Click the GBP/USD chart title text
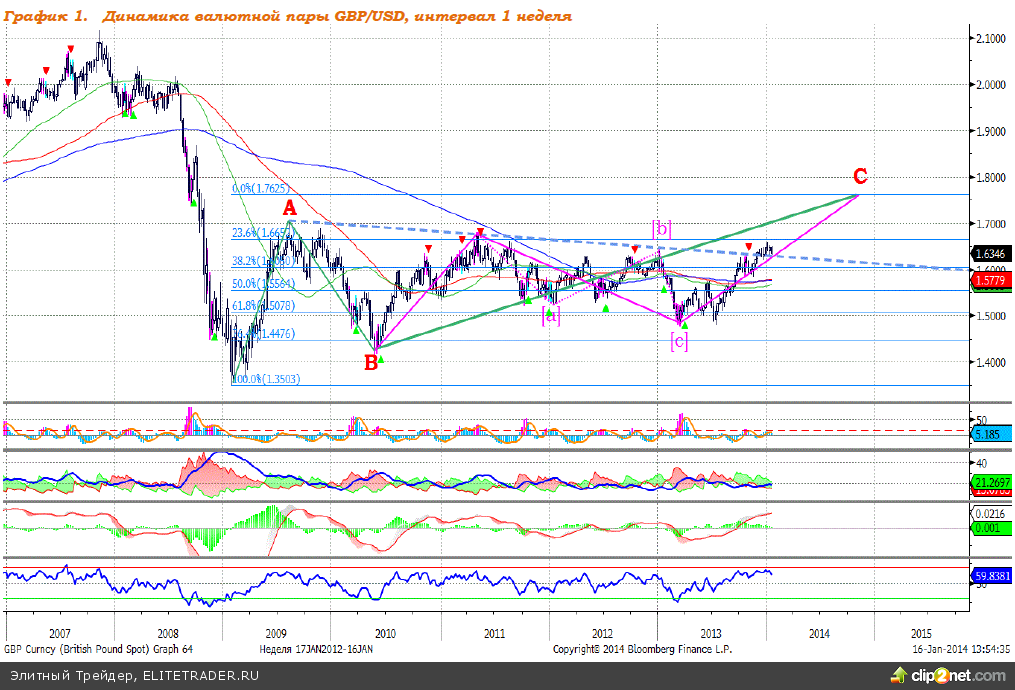Viewport: 1015px width, 690px height. tap(288, 17)
